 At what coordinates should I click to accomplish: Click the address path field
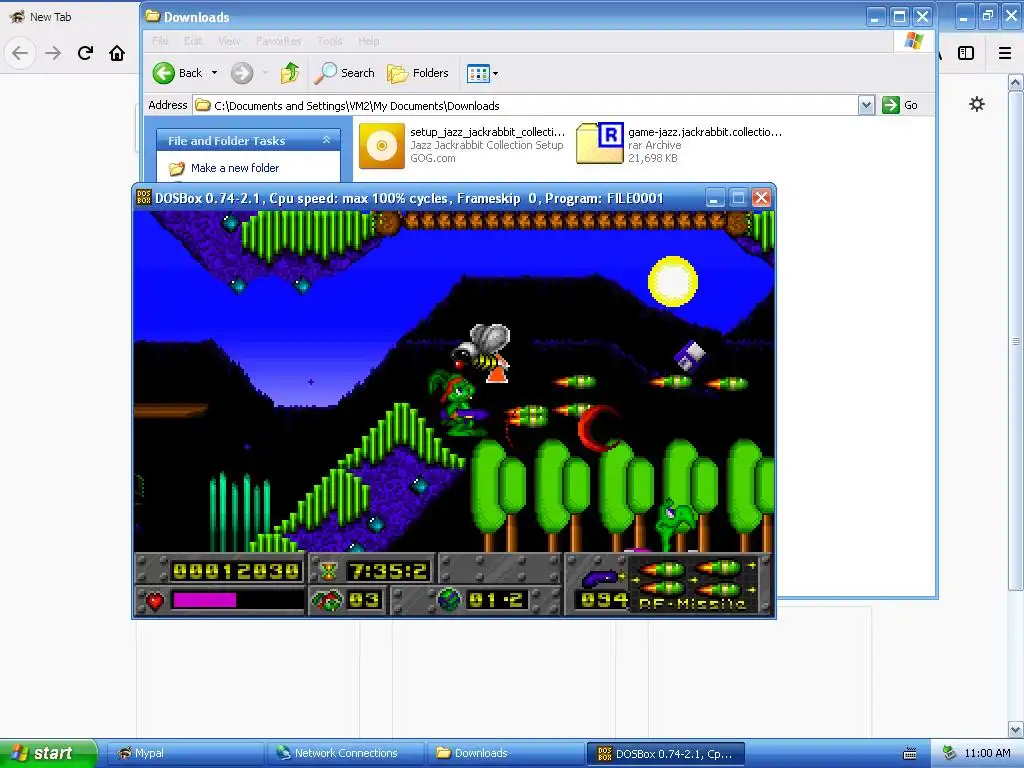525,106
